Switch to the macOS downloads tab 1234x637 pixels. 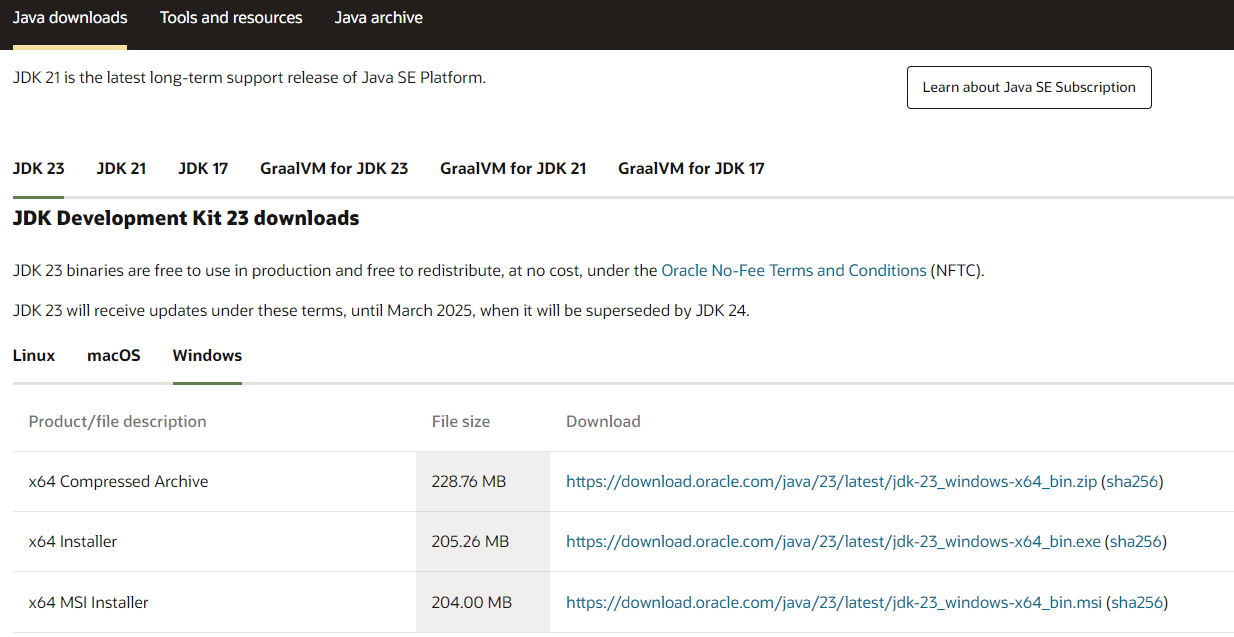pos(114,356)
